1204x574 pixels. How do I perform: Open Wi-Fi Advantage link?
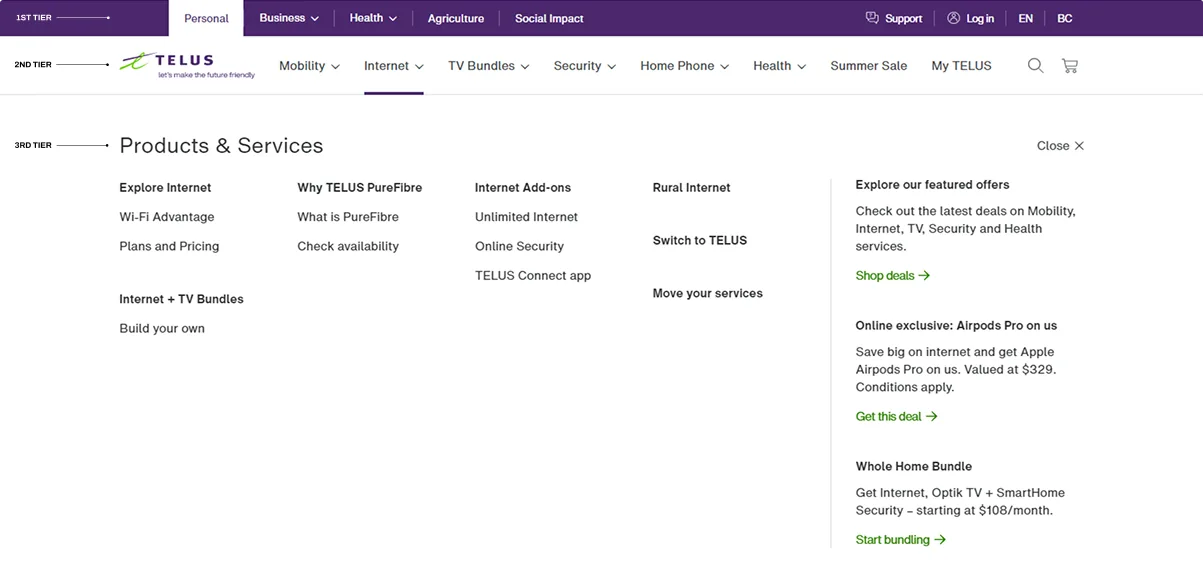click(167, 217)
